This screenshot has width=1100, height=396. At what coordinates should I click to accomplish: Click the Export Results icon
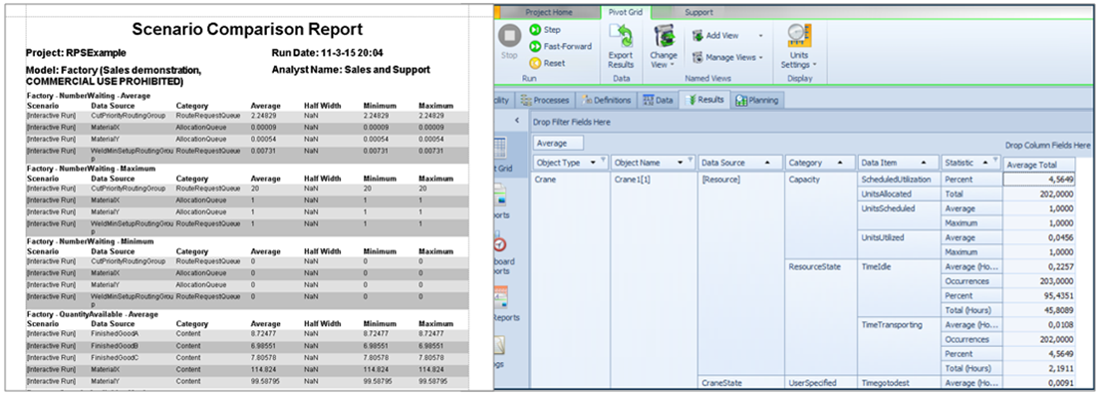click(620, 36)
